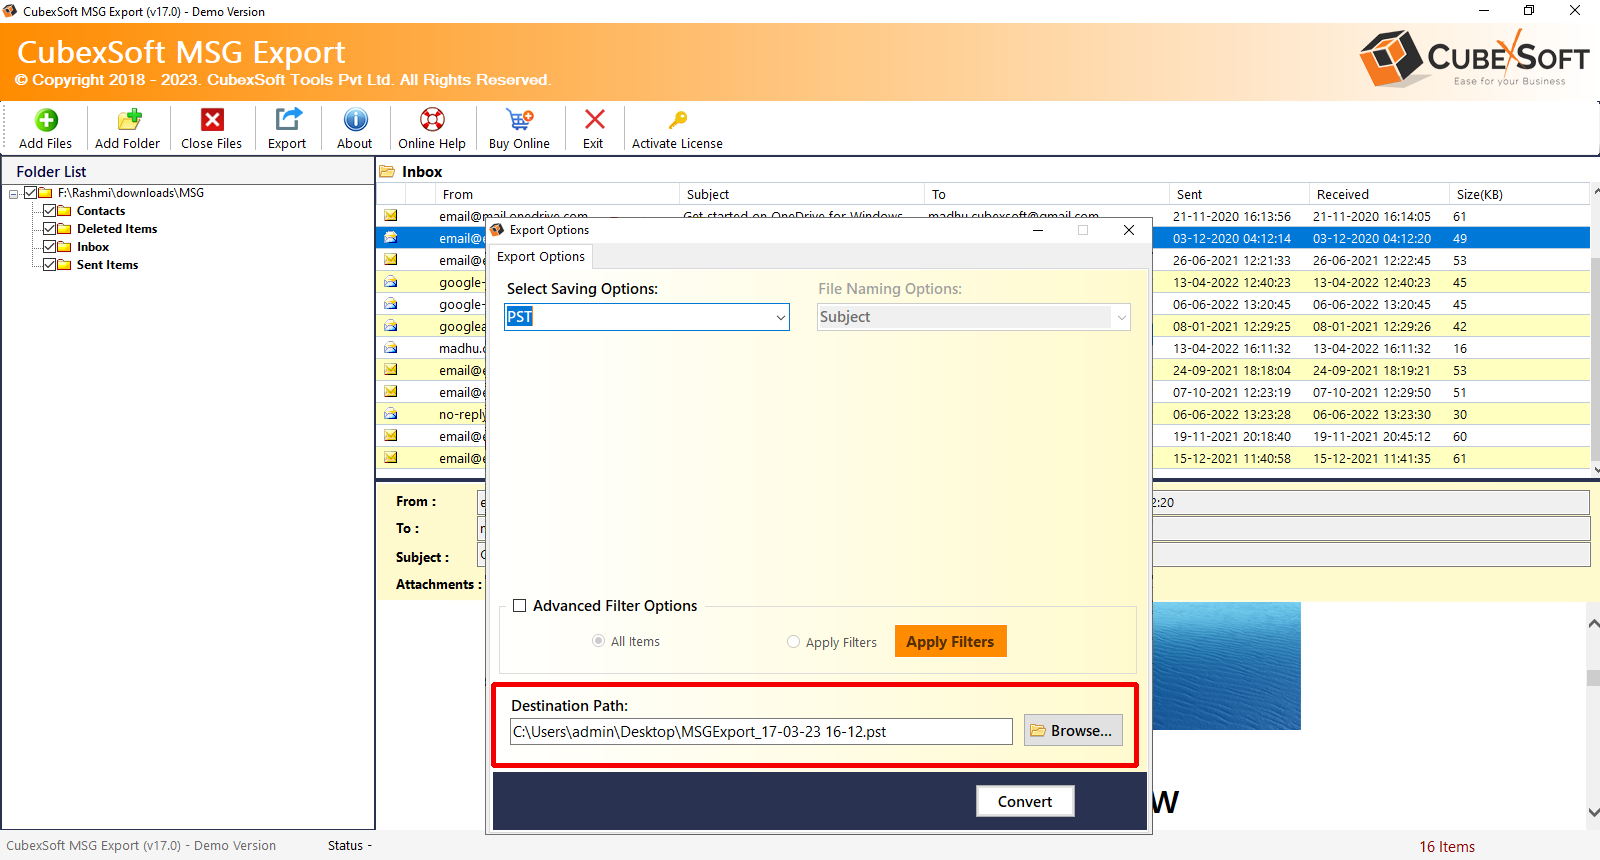Screen dimensions: 1600x860
Task: Click mail icon of row sent 13-04-2022 12:40:23
Action: pos(391,282)
